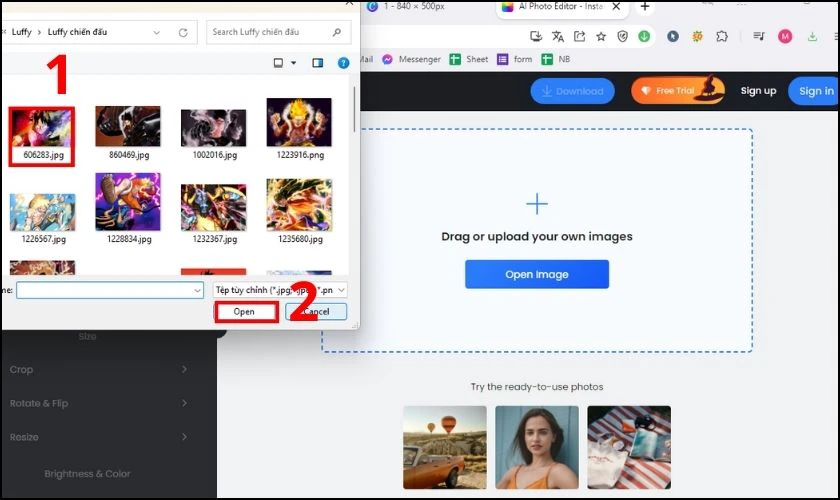Close the AI Photo Editor tab
Screen dimensions: 840x500
coord(616,6)
